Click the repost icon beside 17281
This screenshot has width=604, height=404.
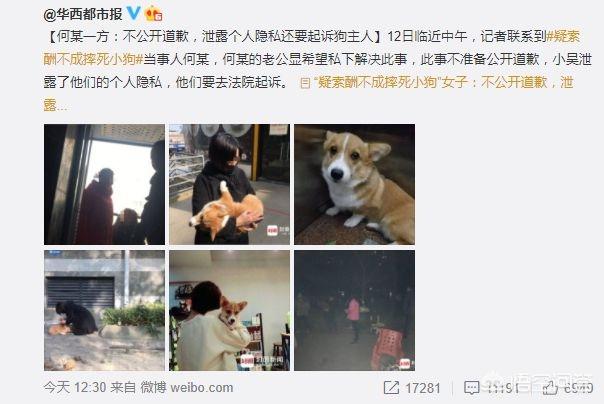(x=391, y=387)
